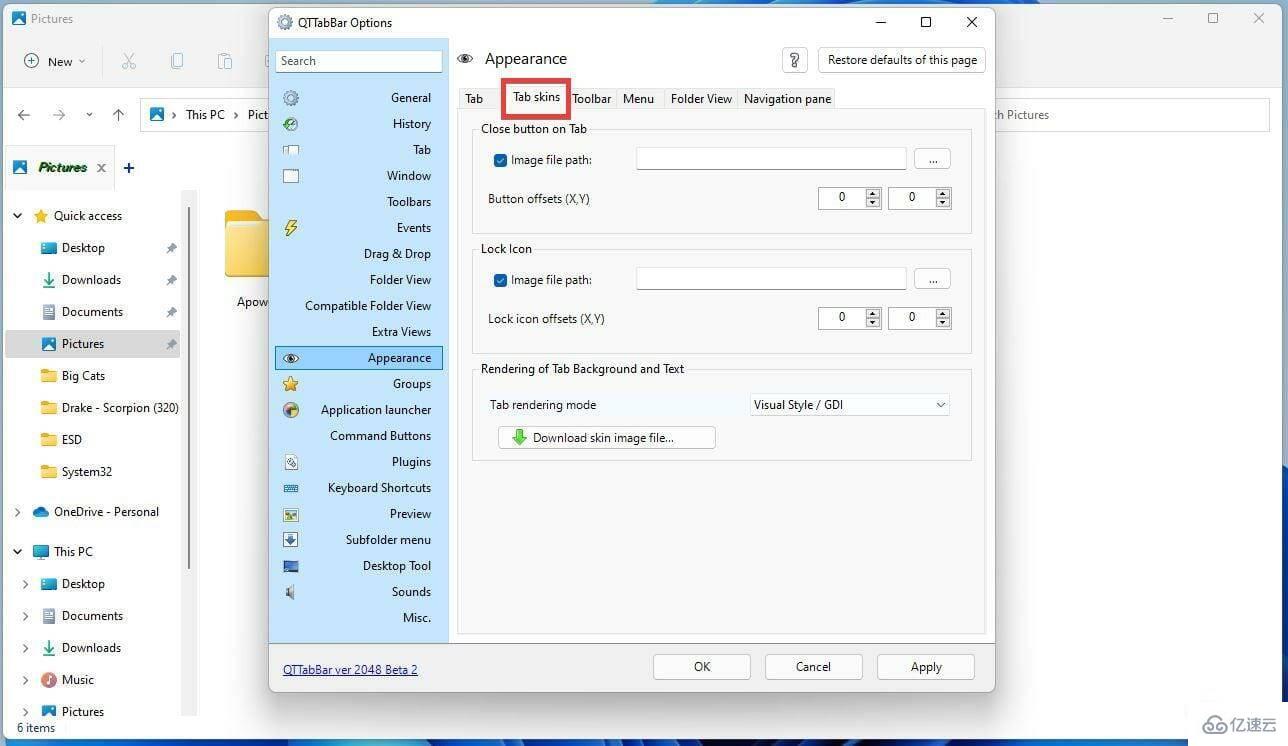Select the Preview category
This screenshot has height=746, width=1288.
click(358, 514)
